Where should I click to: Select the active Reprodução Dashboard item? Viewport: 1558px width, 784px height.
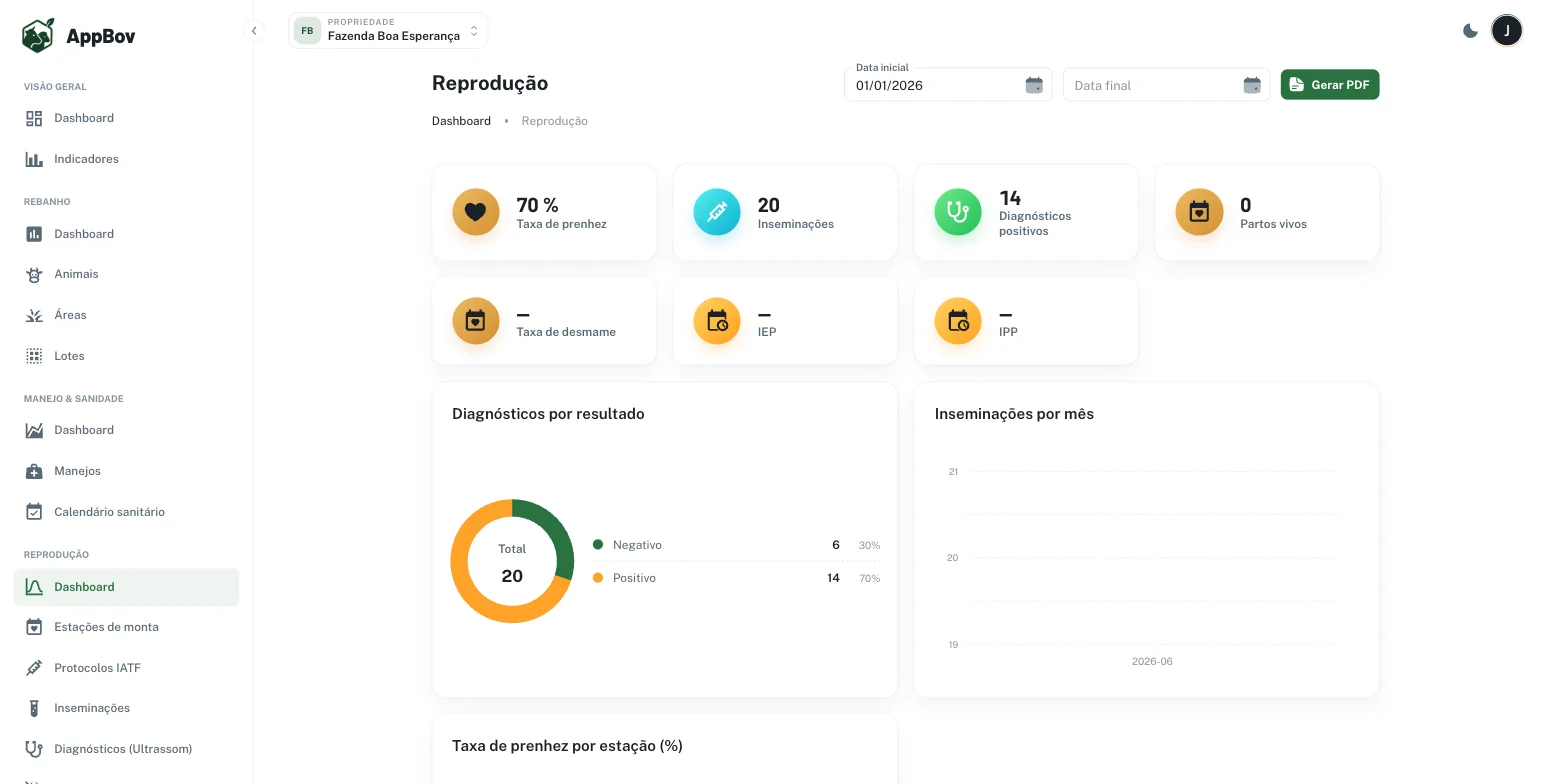126,587
